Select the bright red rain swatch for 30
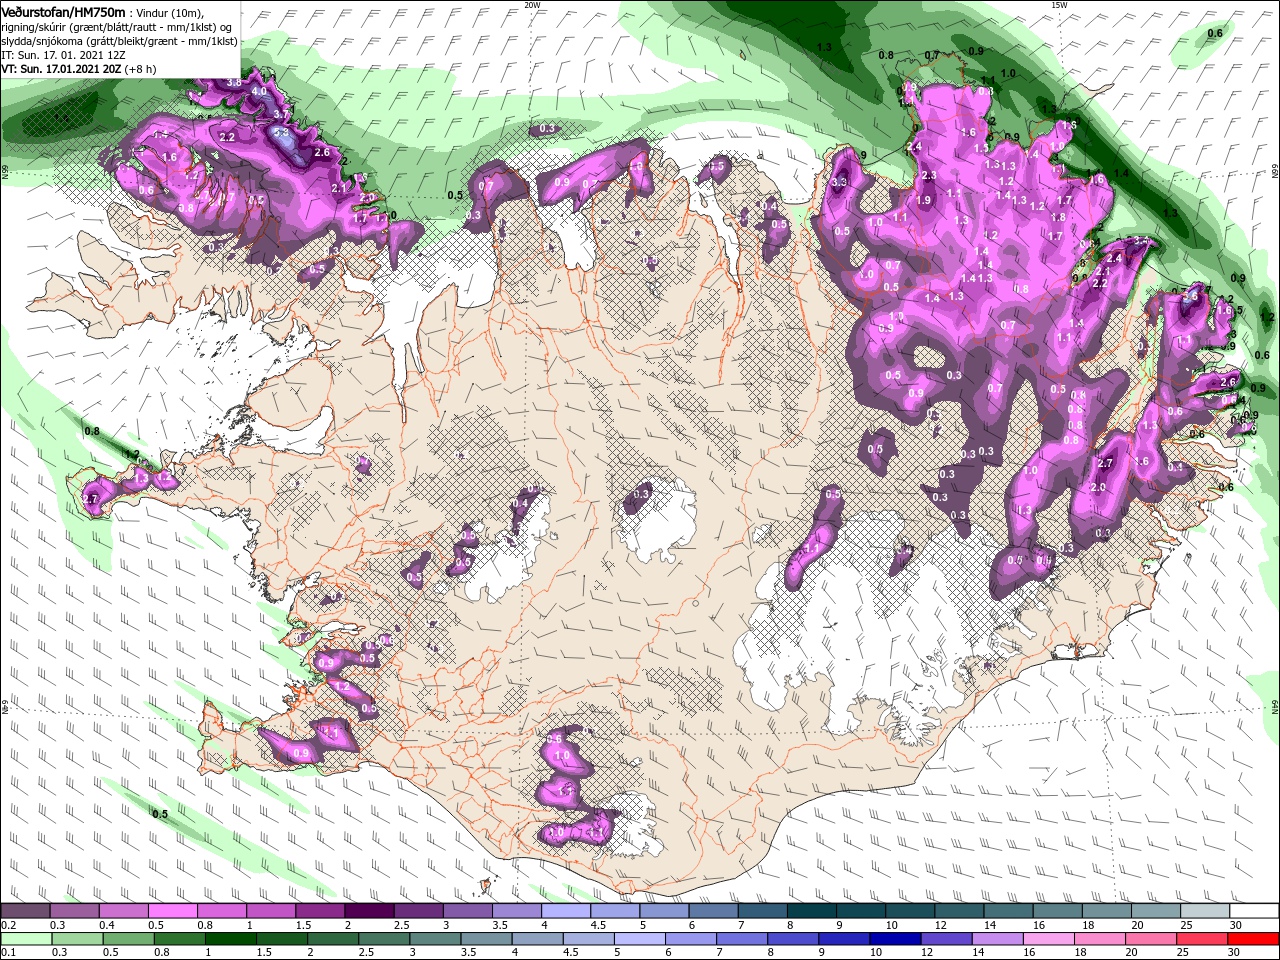The image size is (1280, 960). [x=1253, y=939]
